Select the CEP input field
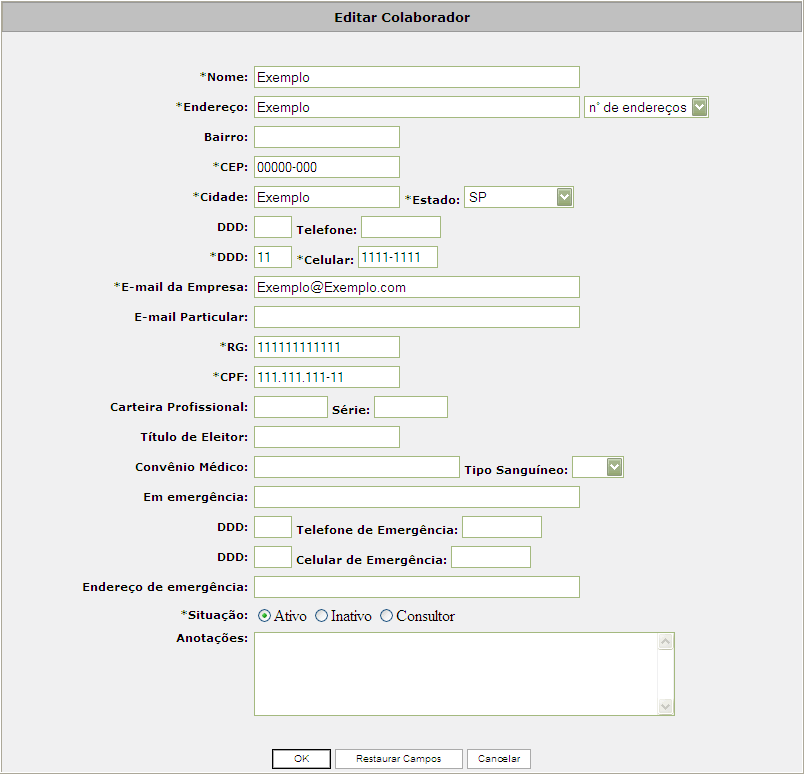804x774 pixels. (x=327, y=167)
